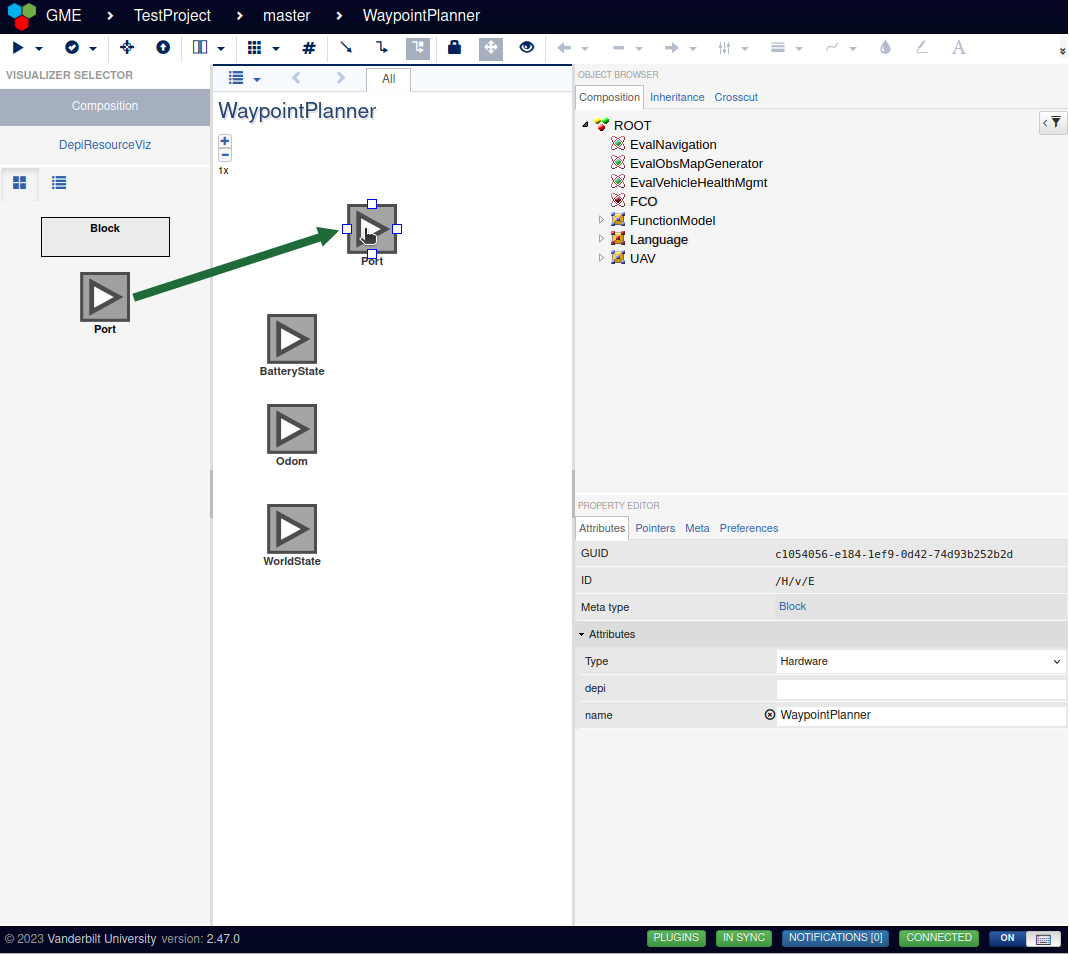Click the up-arrow go-to-parent icon
The height and width of the screenshot is (955, 1069).
[x=163, y=47]
